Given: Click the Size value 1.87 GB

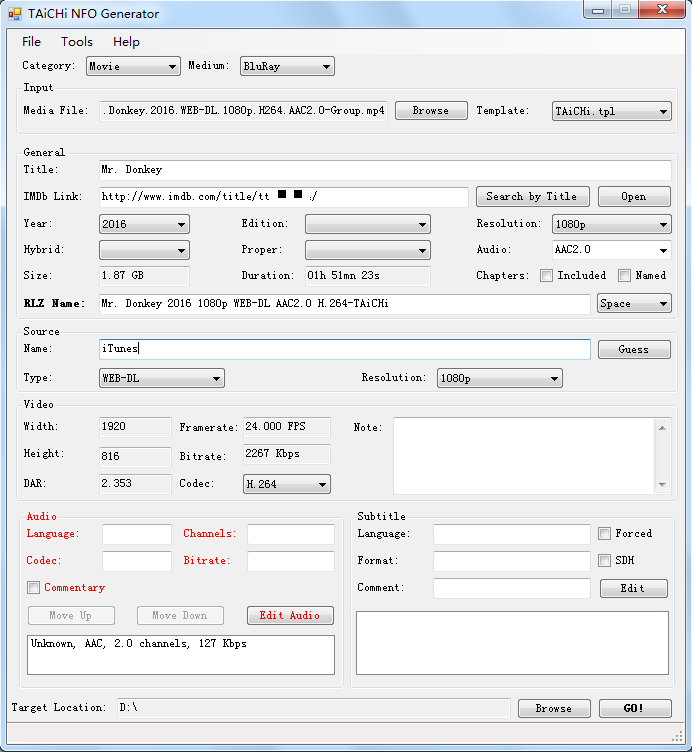Looking at the screenshot, I should click(144, 276).
